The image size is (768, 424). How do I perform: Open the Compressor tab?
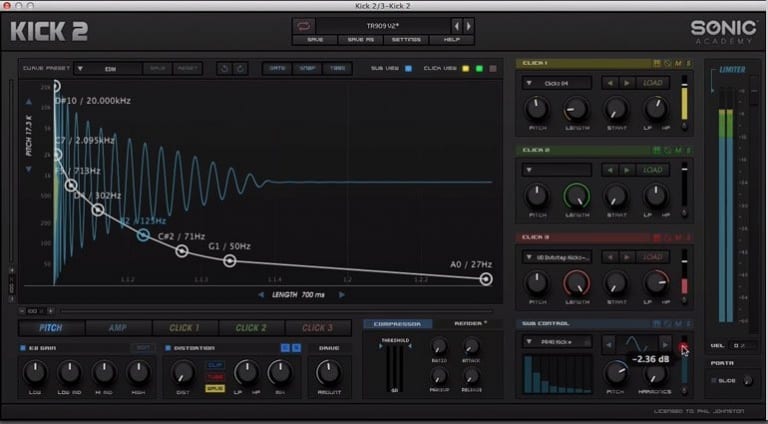click(398, 324)
